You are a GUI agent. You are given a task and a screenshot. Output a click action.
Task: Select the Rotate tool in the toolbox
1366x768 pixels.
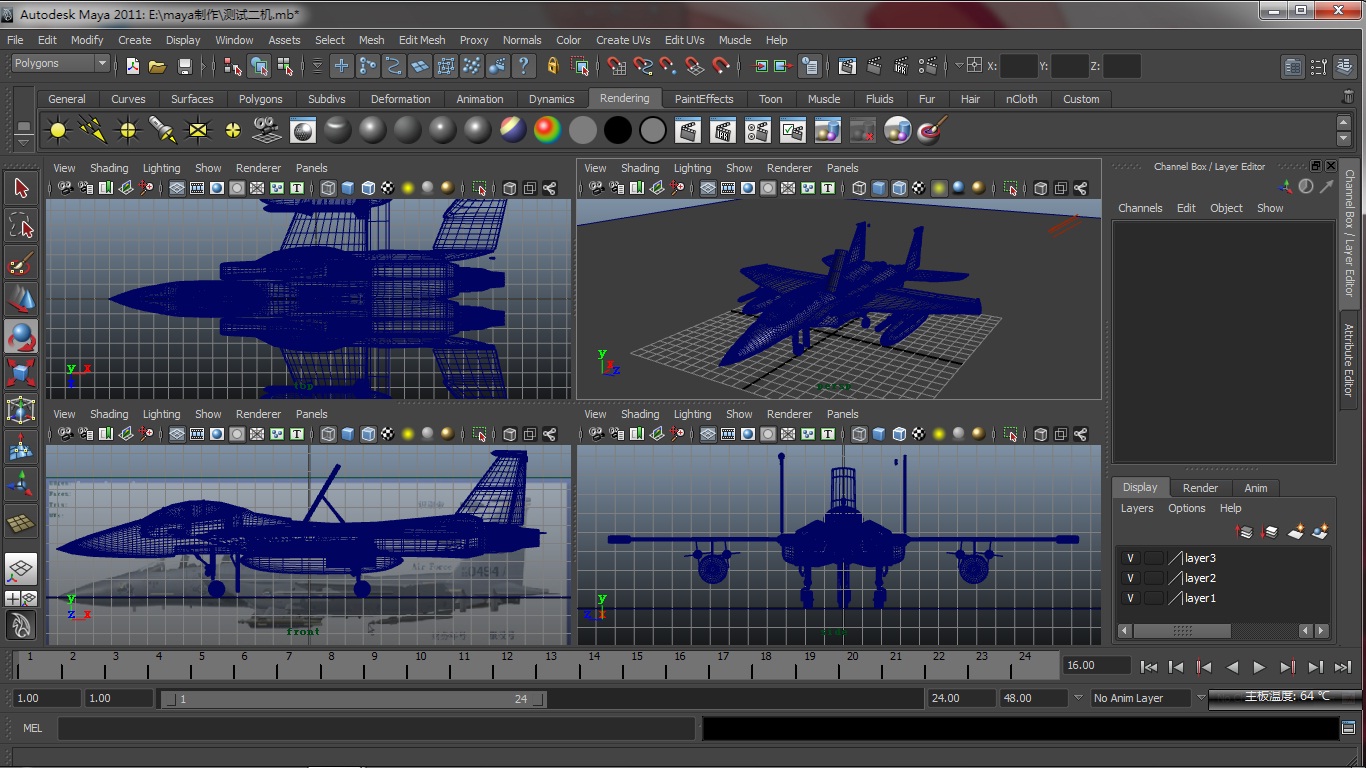21,336
